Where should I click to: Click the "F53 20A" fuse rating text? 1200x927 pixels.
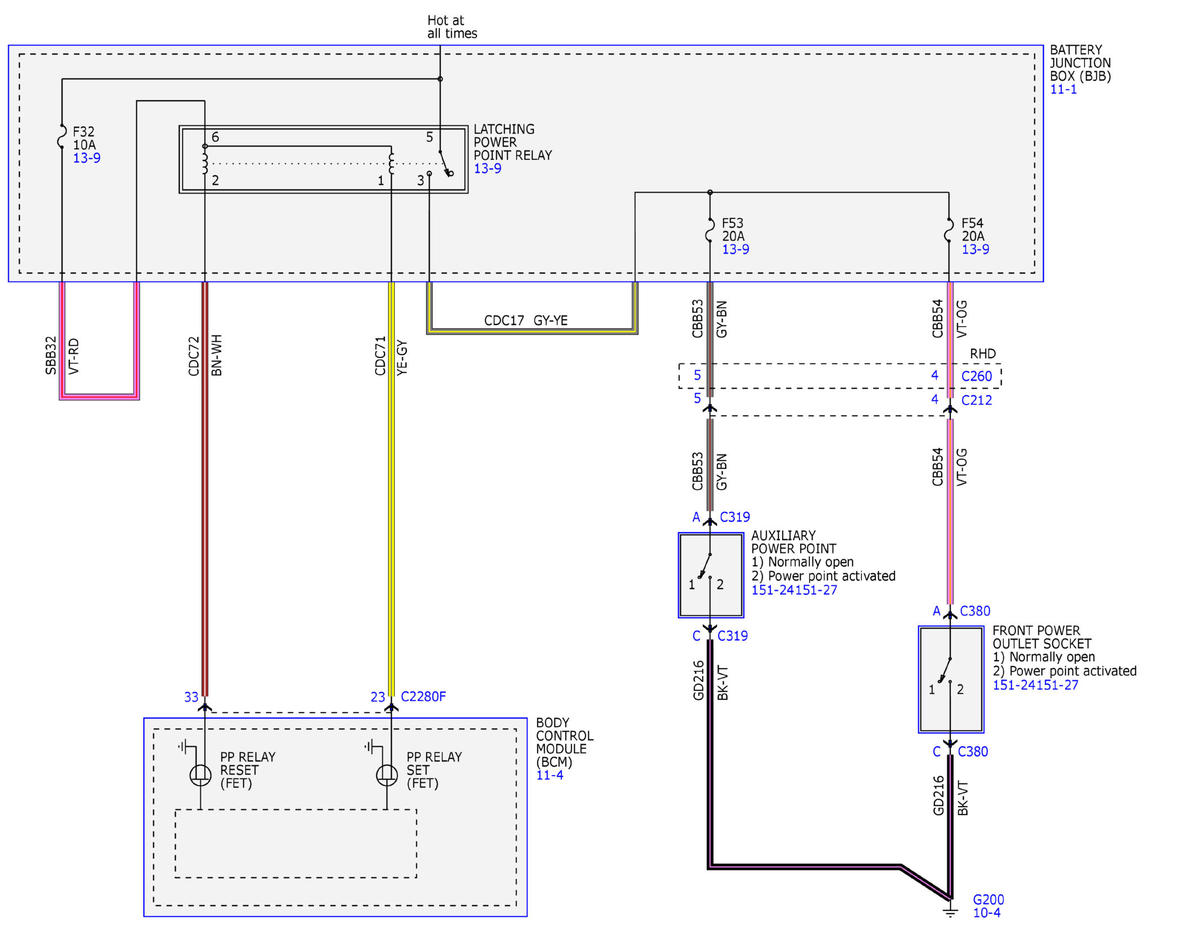pos(733,228)
